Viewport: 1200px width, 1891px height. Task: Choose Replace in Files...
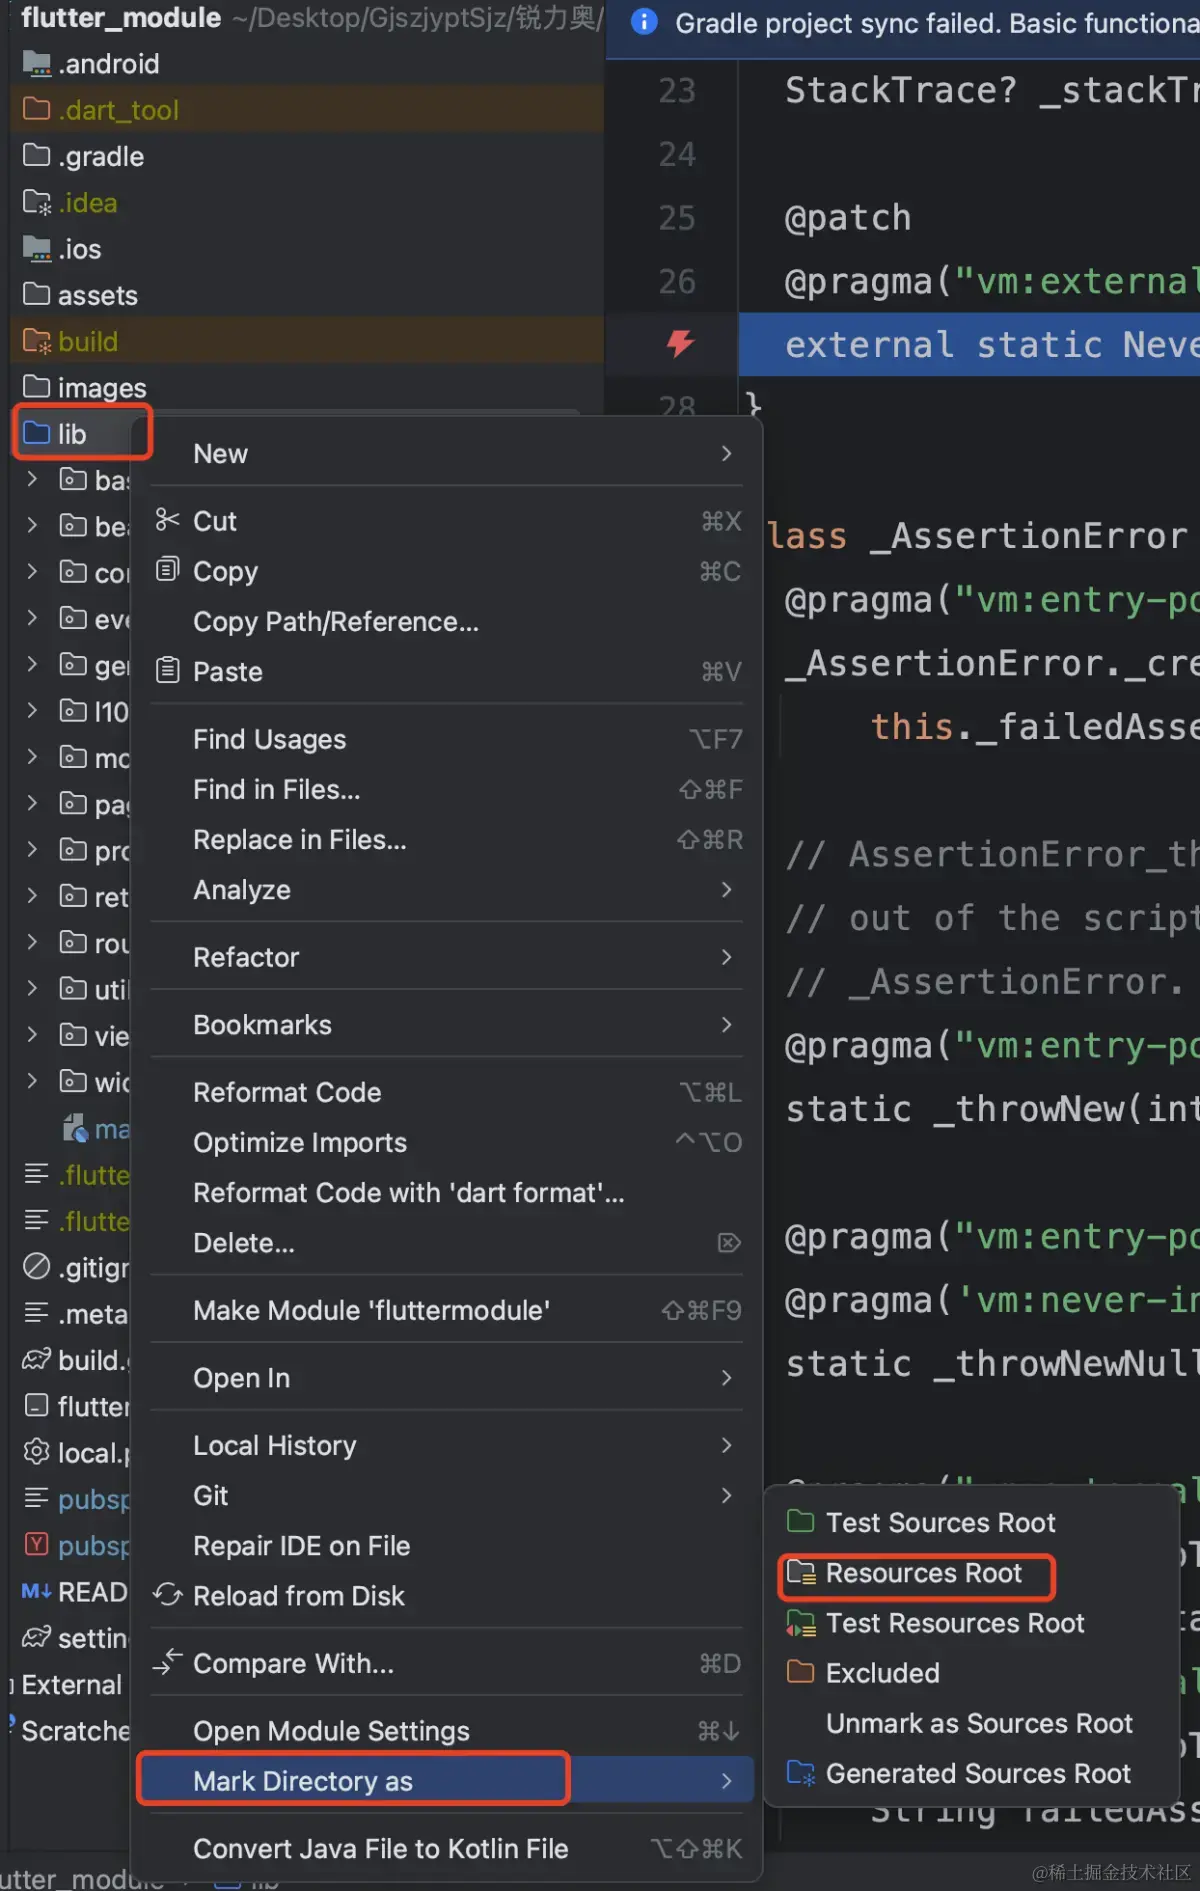pyautogui.click(x=300, y=839)
